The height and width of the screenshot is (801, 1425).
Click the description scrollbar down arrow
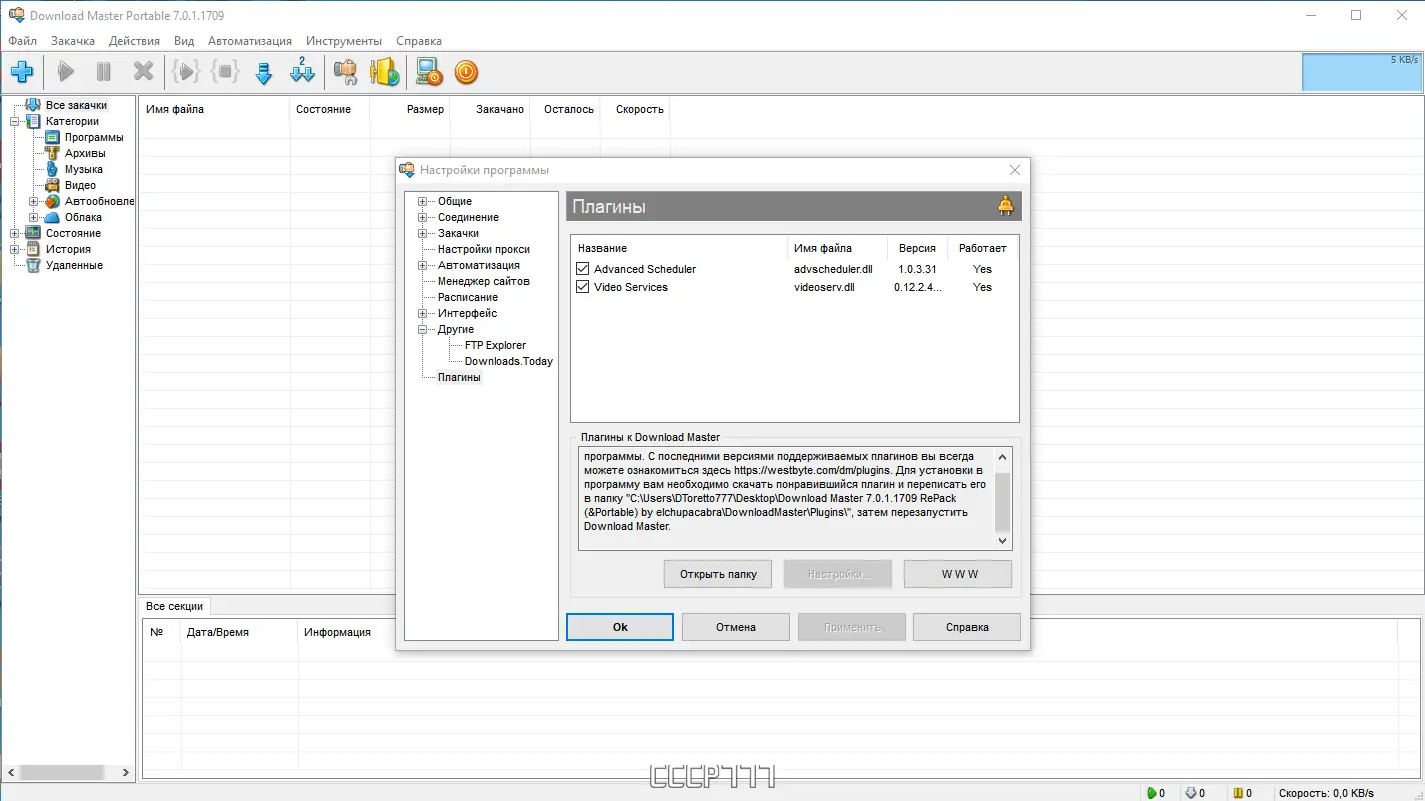(1003, 541)
